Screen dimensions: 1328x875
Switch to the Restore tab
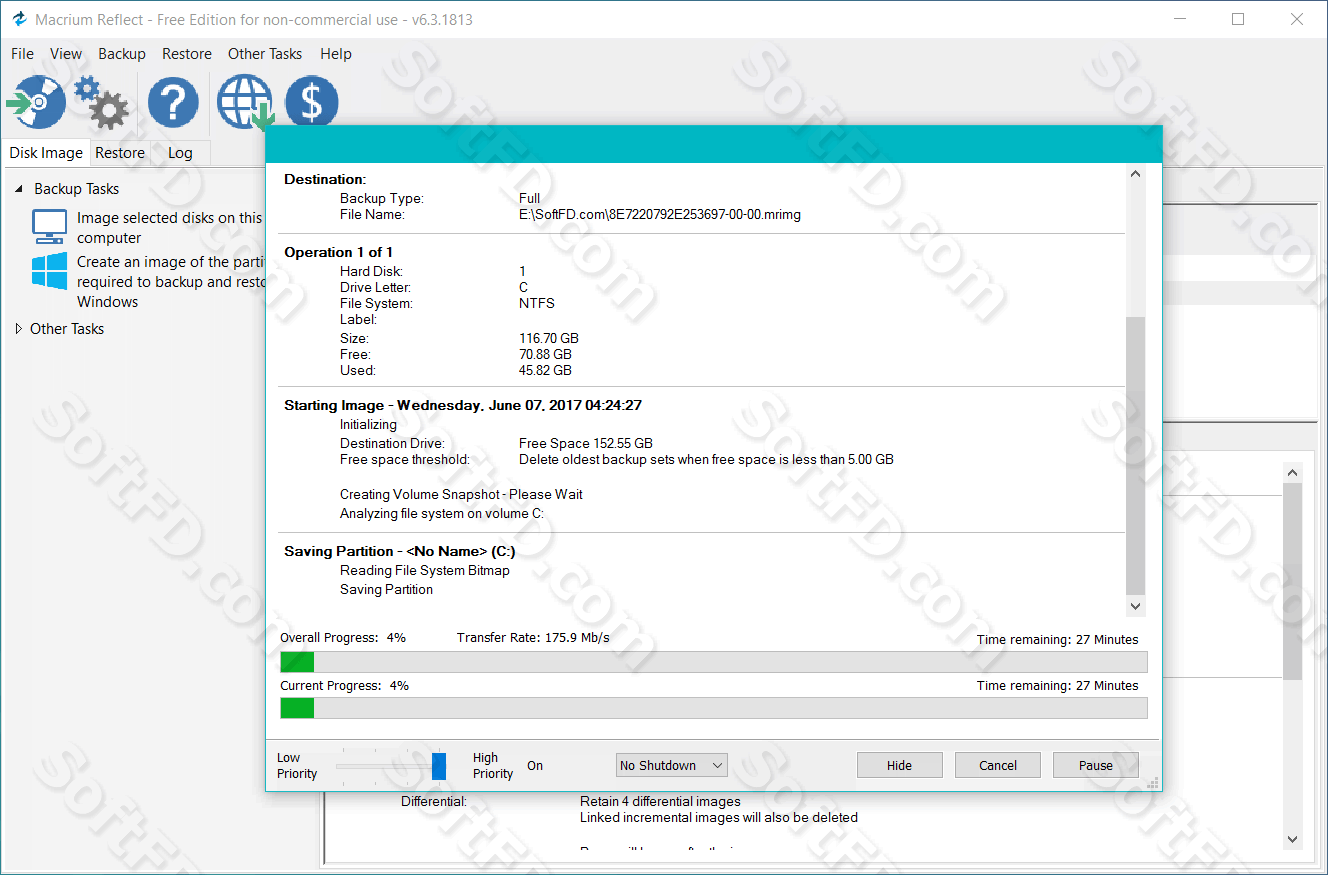[x=120, y=153]
